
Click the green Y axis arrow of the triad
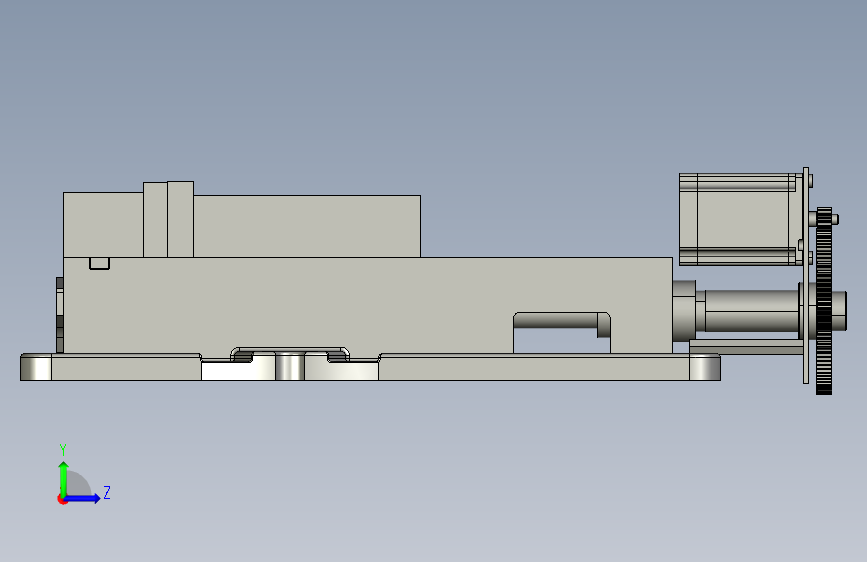63,478
